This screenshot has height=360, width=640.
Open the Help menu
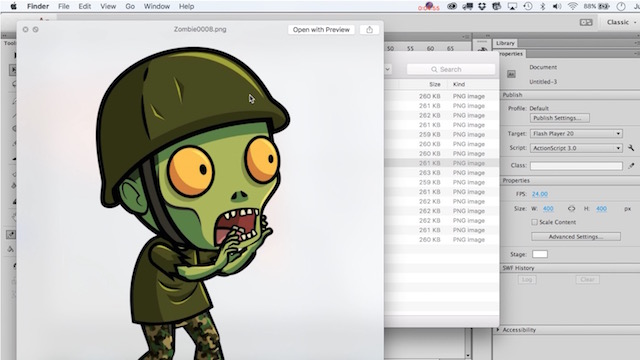(187, 6)
